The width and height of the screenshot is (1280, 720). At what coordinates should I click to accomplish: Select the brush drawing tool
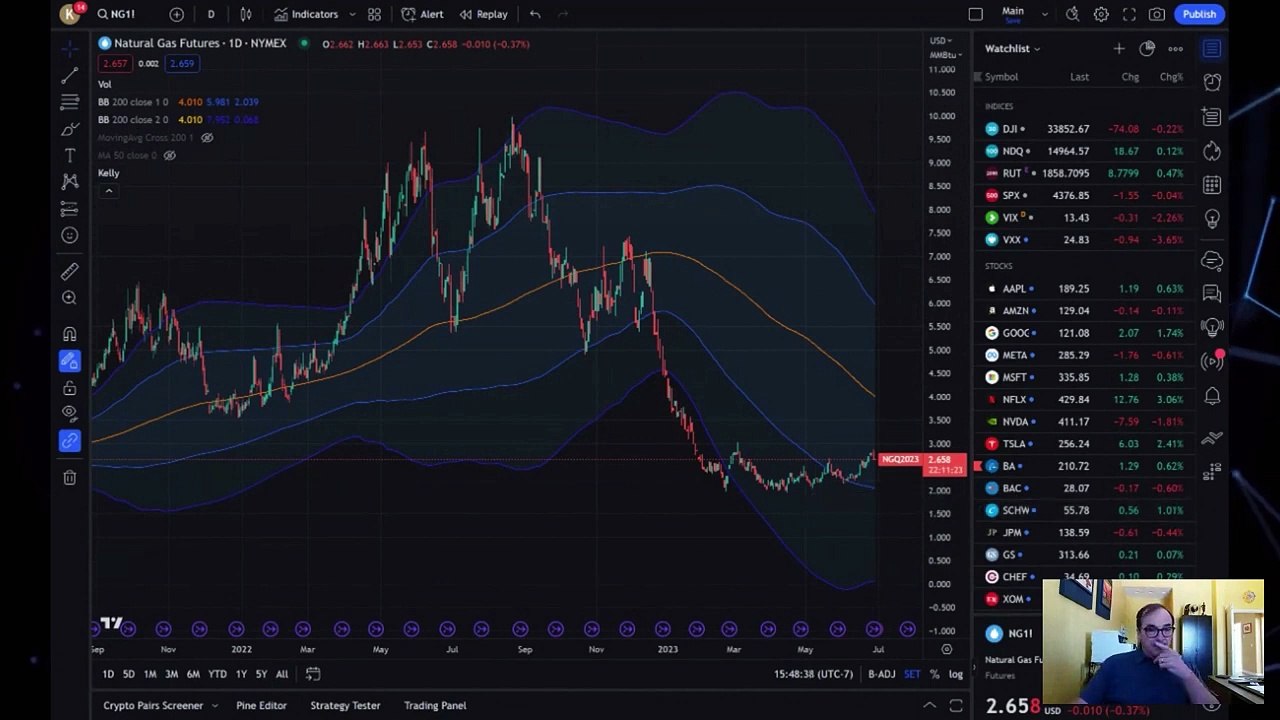[x=69, y=129]
